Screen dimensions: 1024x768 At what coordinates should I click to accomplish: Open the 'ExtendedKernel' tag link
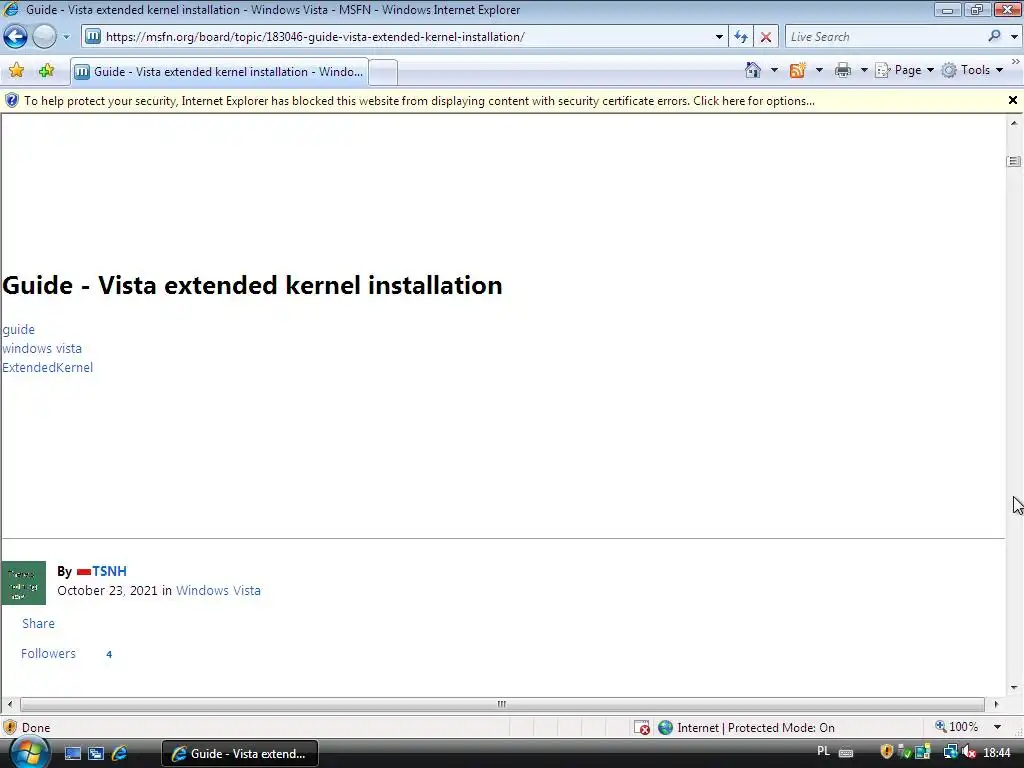click(48, 368)
